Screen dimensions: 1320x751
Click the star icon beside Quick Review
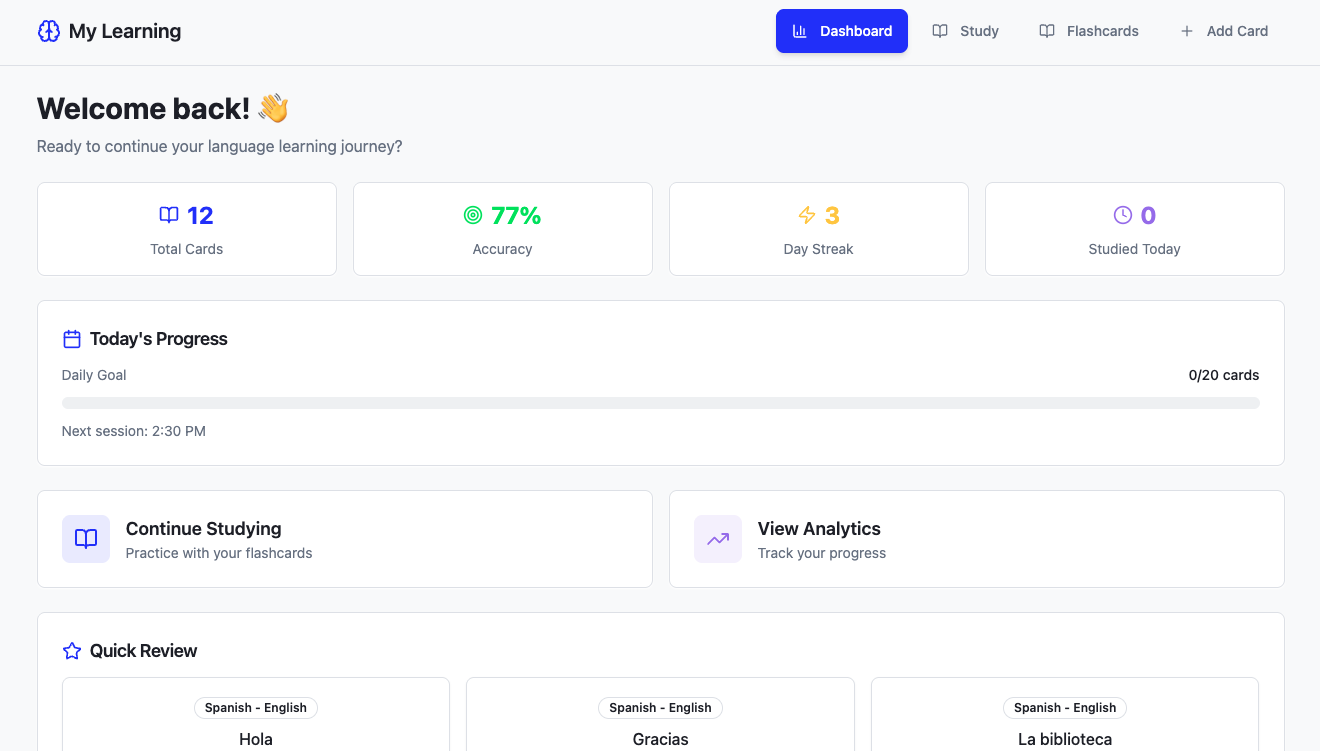tap(72, 651)
